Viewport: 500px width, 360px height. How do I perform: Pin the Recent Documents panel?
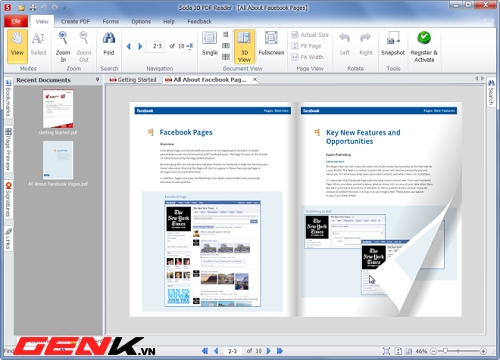point(97,80)
